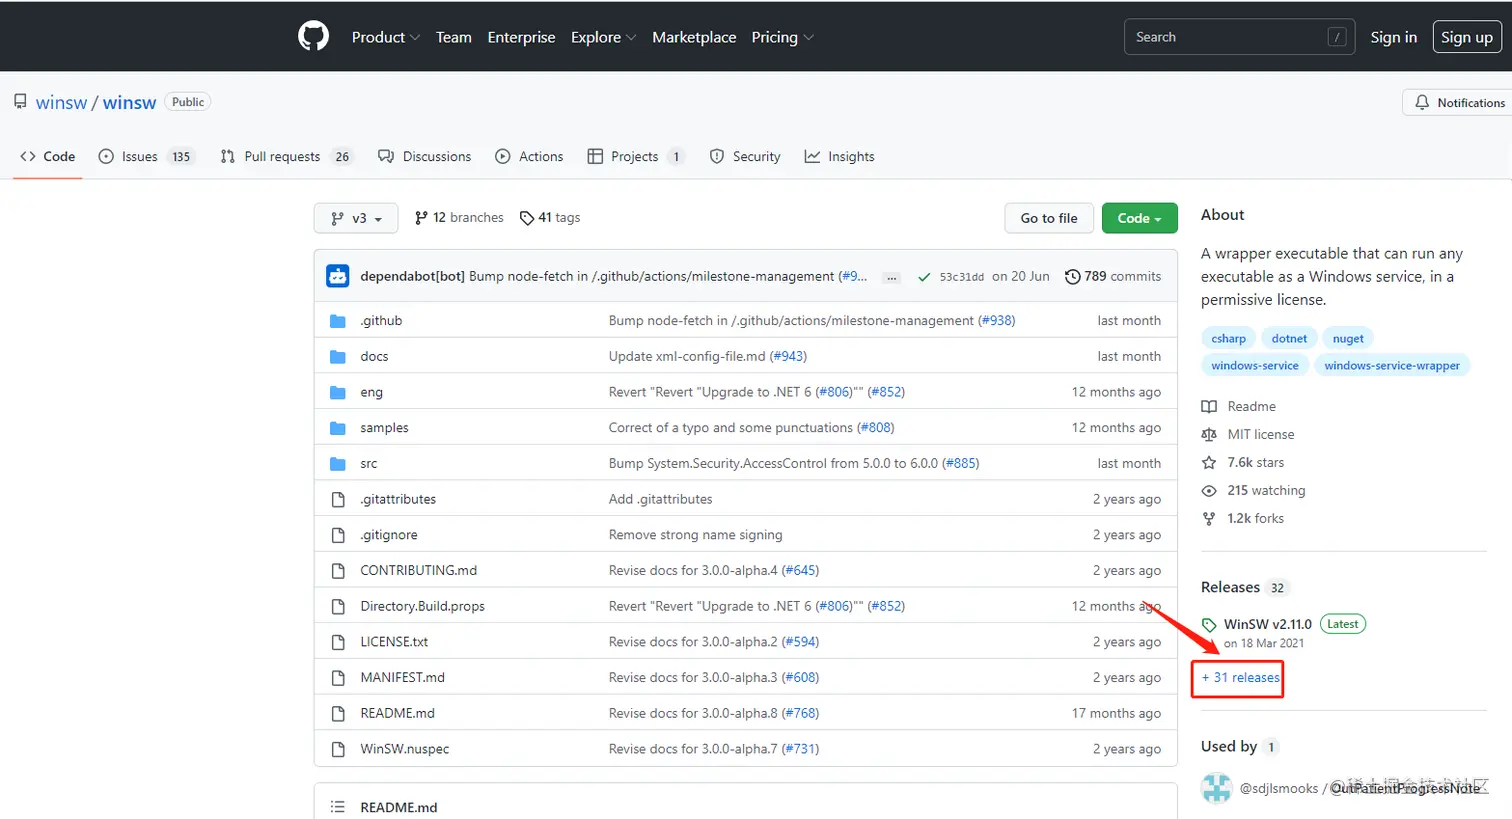
Task: Open the v3 branch selector dropdown
Action: point(356,218)
